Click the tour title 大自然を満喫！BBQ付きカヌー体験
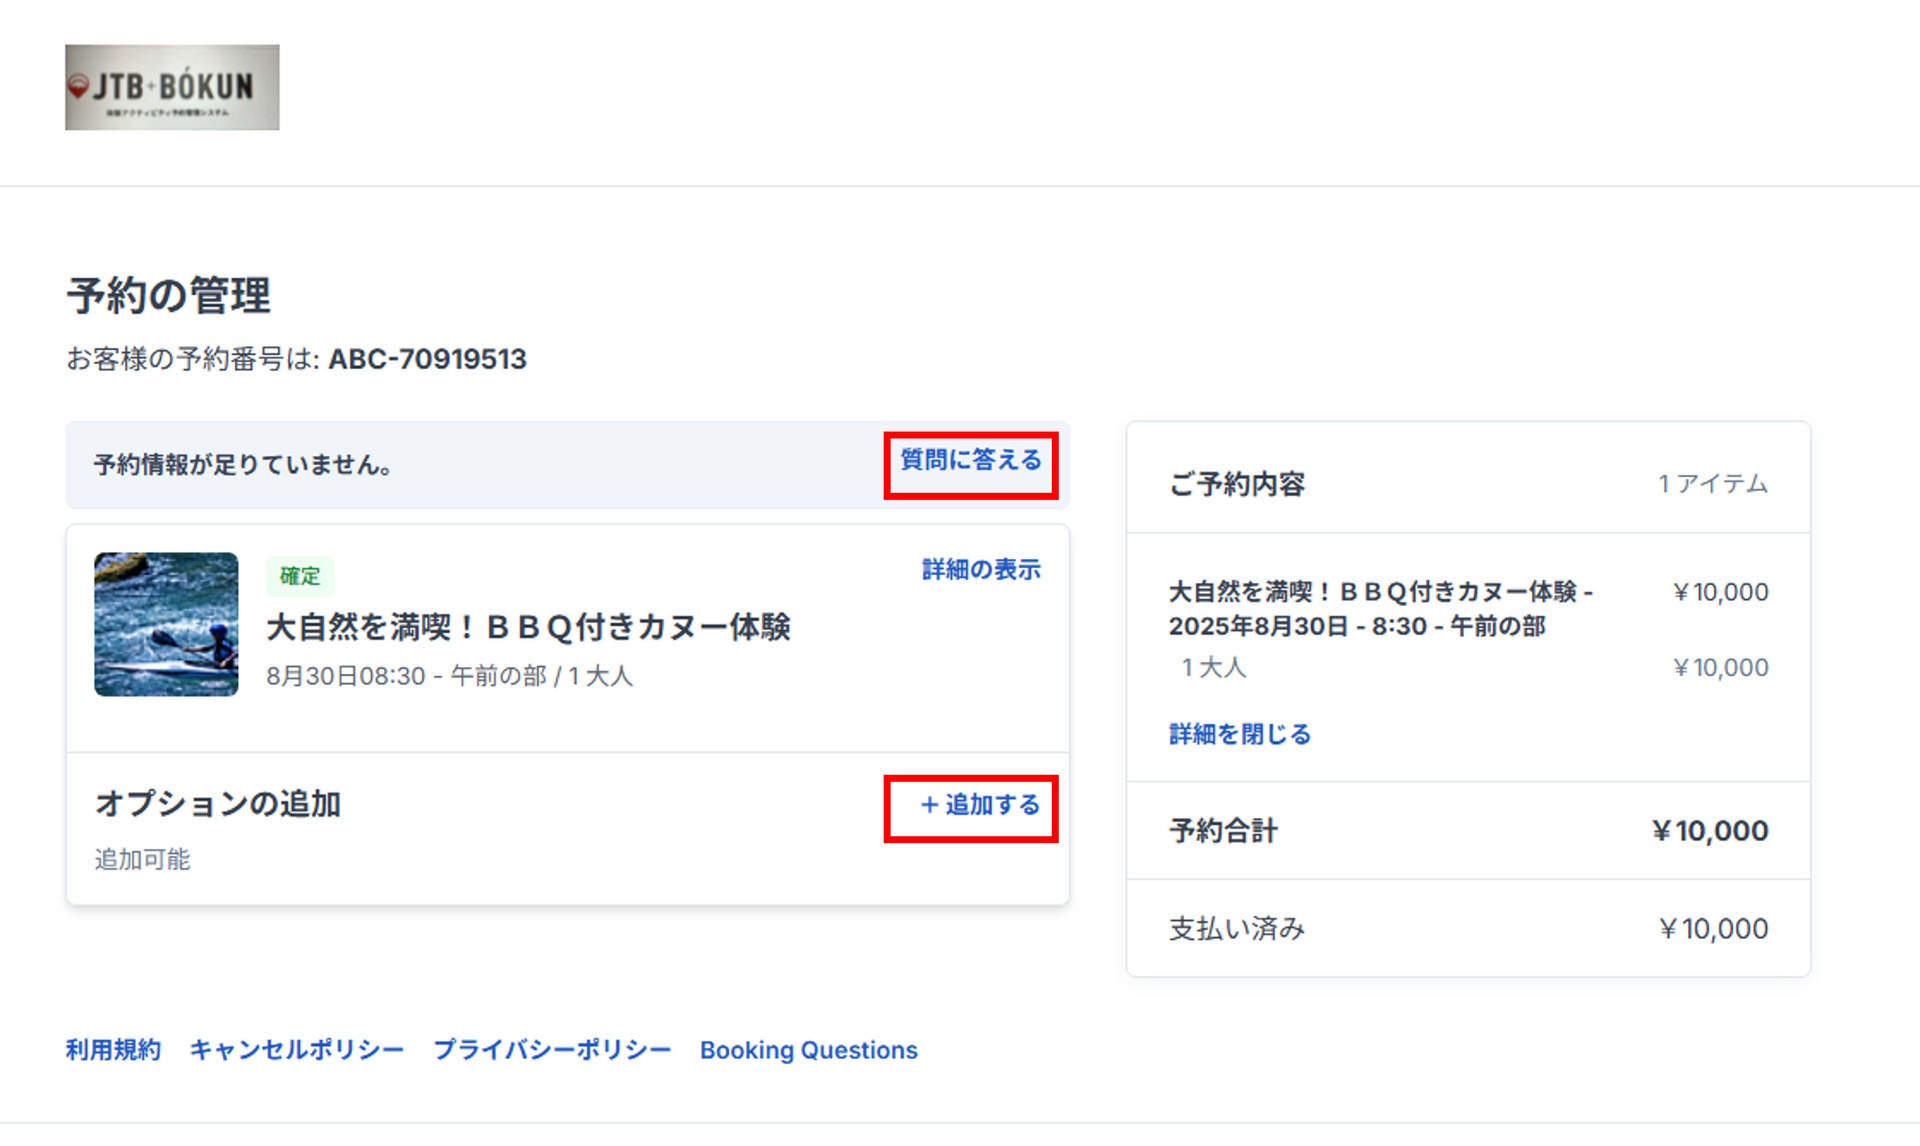 528,627
